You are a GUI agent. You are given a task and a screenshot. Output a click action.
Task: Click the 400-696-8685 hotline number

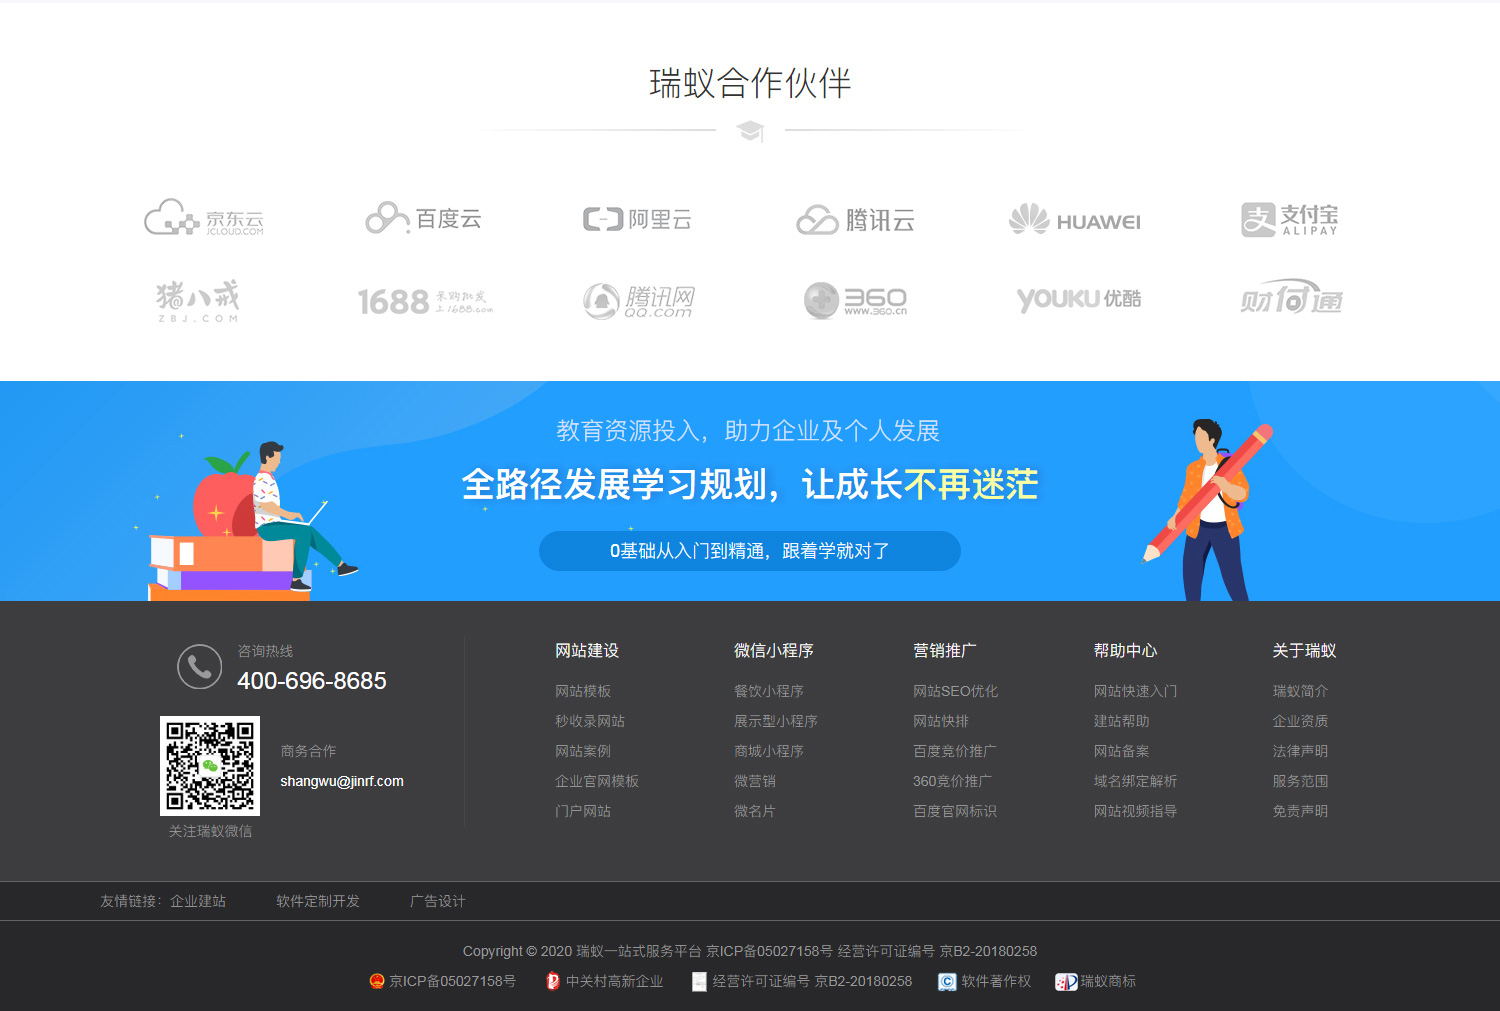pos(312,681)
